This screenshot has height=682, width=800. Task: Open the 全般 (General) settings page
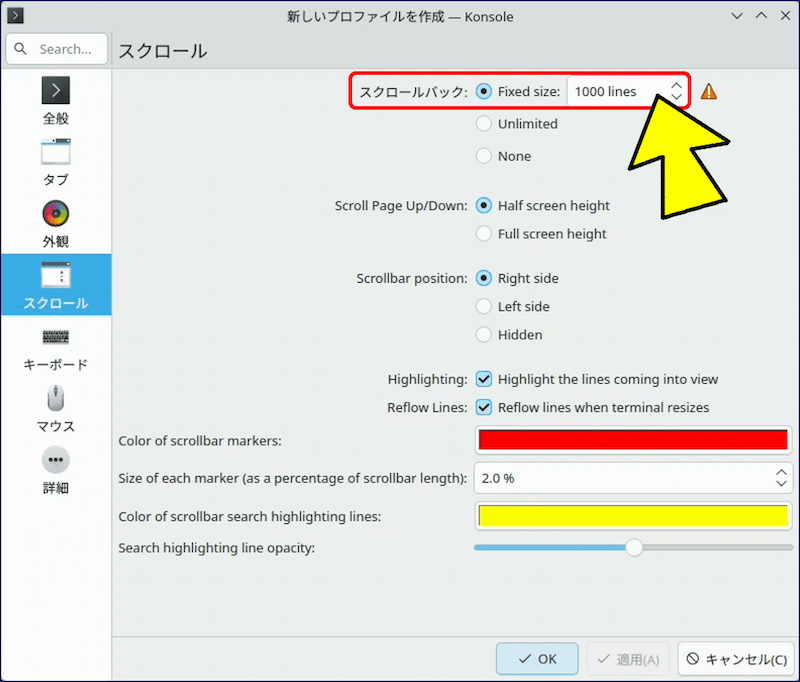[x=56, y=100]
